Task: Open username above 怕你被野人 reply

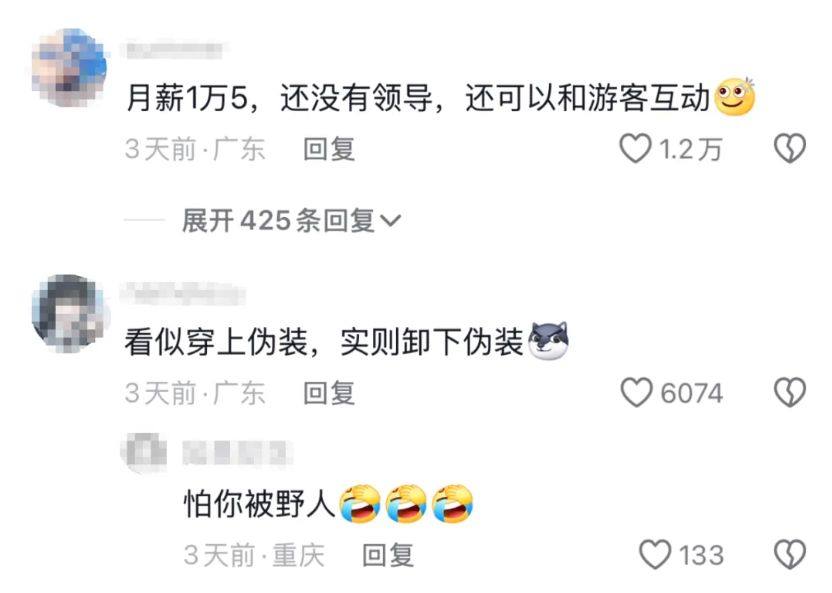Action: pos(237,454)
